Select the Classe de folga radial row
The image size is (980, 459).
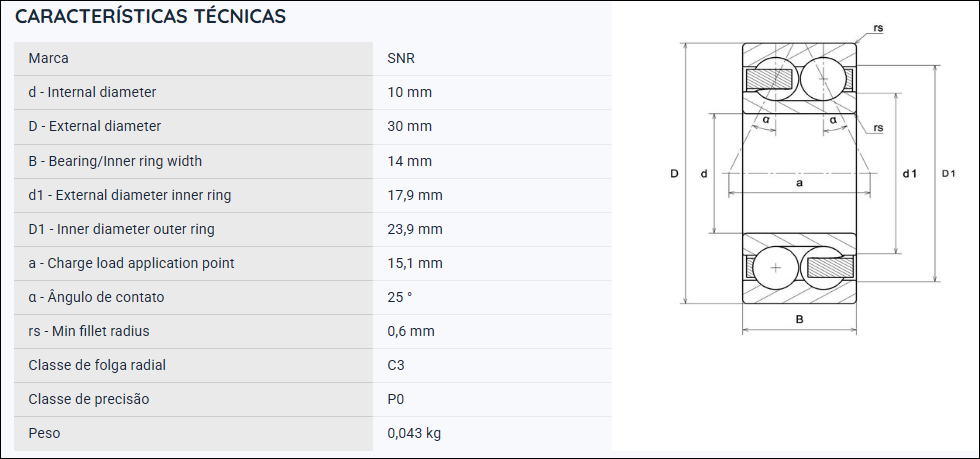pyautogui.click(x=312, y=365)
